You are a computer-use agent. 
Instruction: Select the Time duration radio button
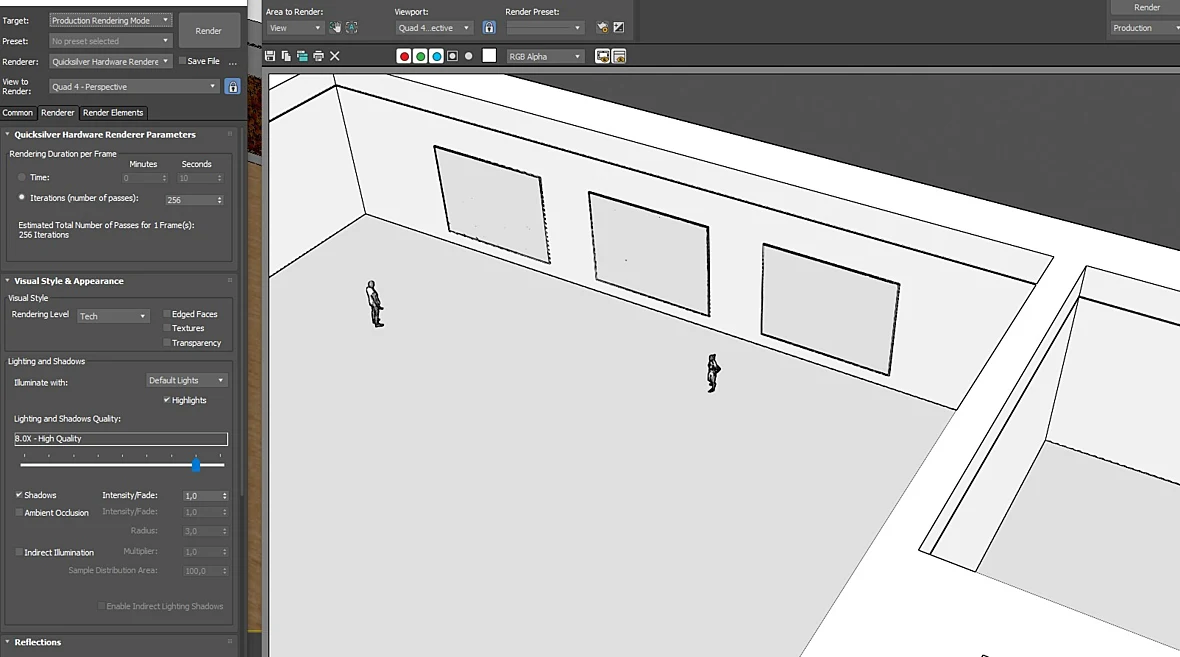click(22, 178)
